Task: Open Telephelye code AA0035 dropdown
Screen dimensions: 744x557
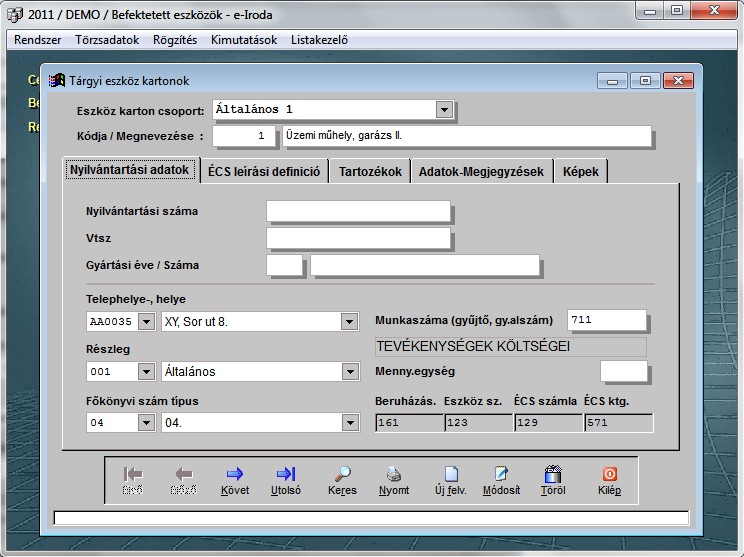Action: coord(145,322)
